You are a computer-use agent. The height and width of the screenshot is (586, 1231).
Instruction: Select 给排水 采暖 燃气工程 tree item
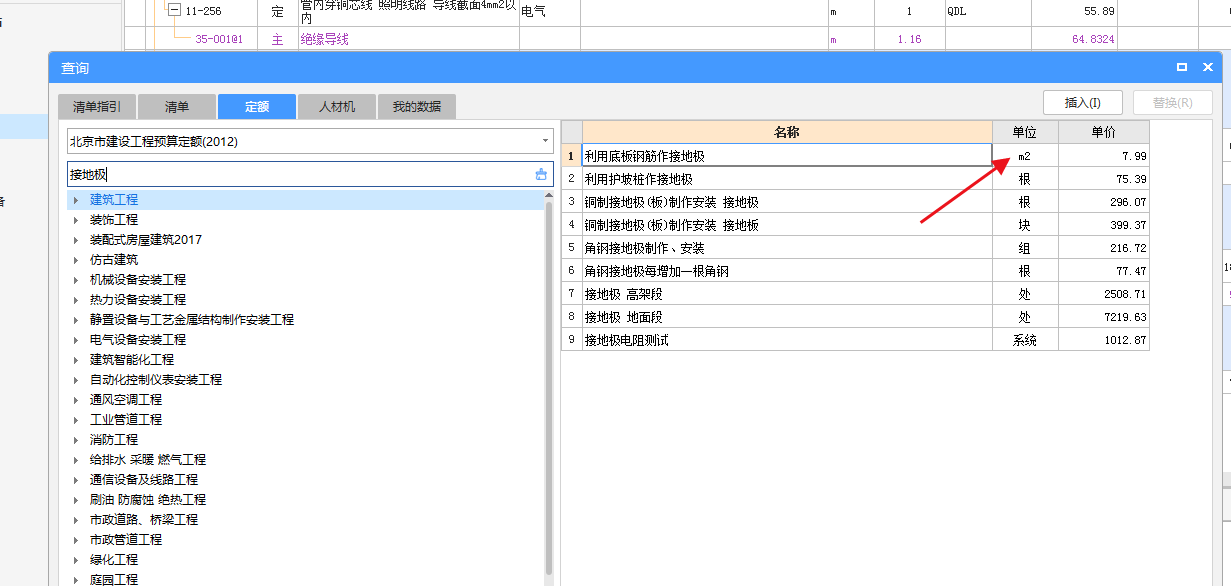(x=148, y=460)
